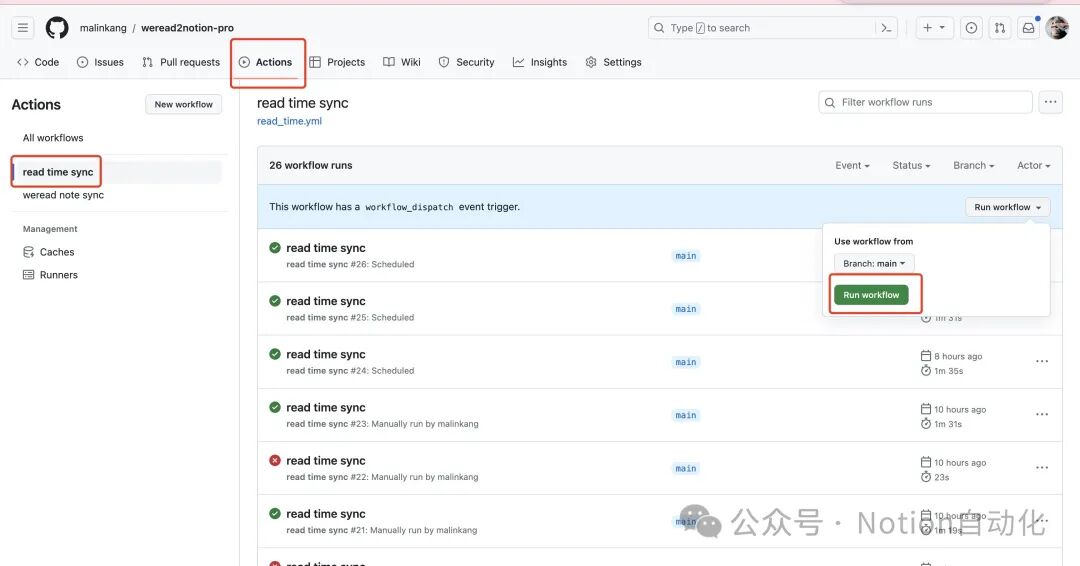This screenshot has height=566, width=1080.
Task: Open run #23 read time sync title
Action: click(x=326, y=408)
